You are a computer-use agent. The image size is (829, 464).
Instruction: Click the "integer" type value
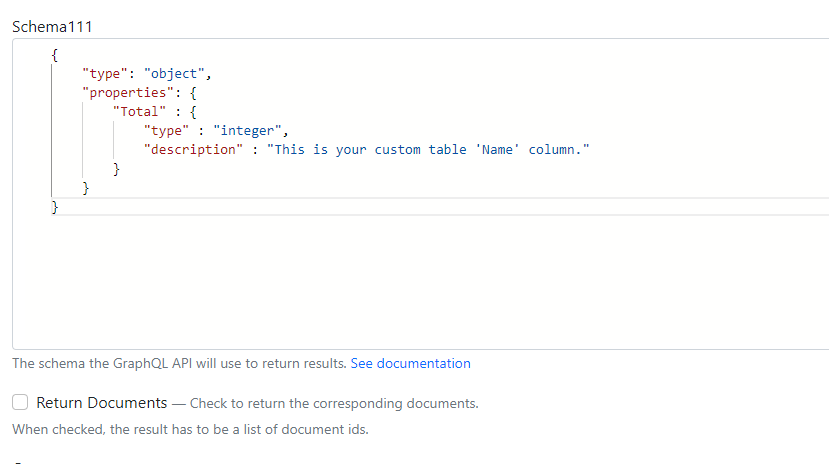click(247, 131)
